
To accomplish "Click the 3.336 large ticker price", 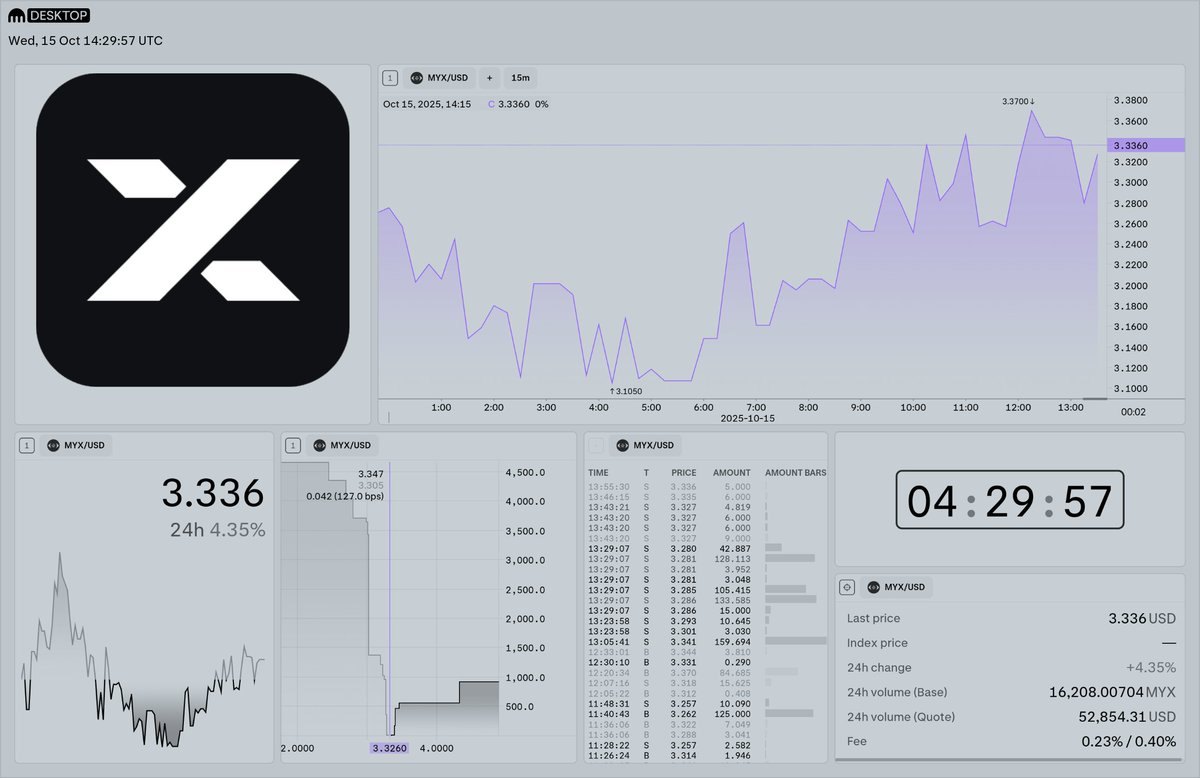I will point(213,493).
